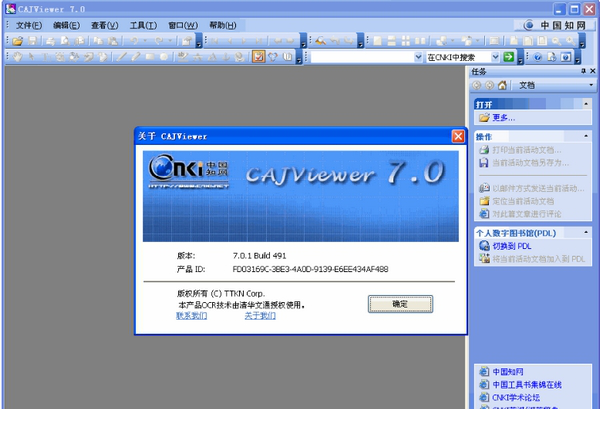Screen dimensions: 600x425
Task: Close the About CAJViewer dialog
Action: click(458, 136)
